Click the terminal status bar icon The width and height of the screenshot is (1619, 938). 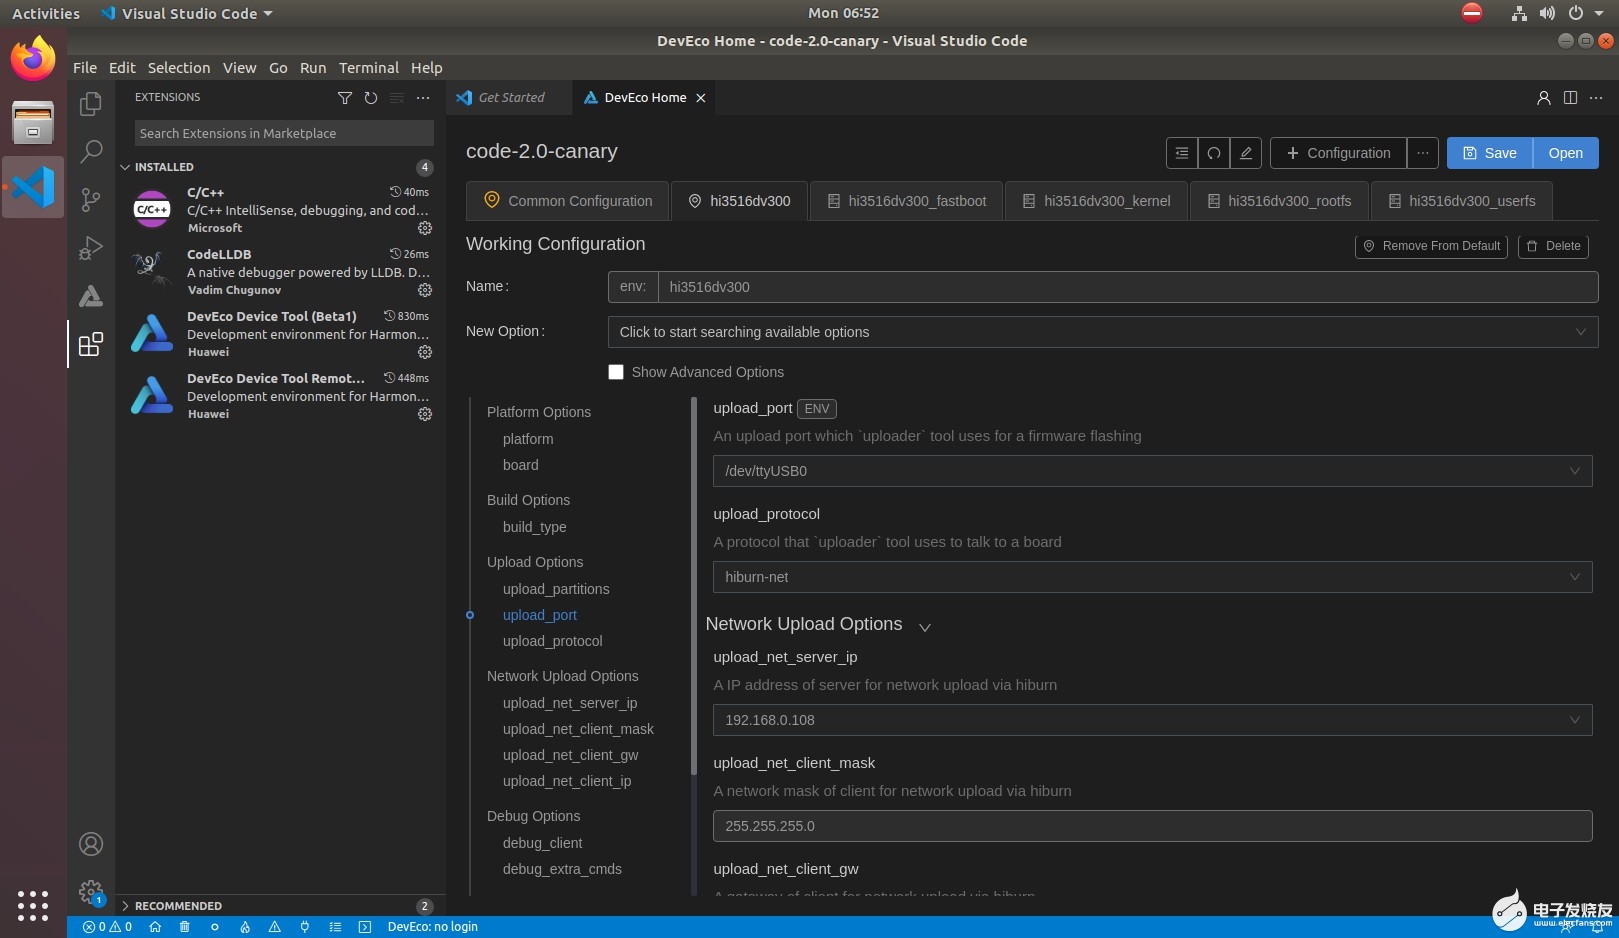pos(365,927)
